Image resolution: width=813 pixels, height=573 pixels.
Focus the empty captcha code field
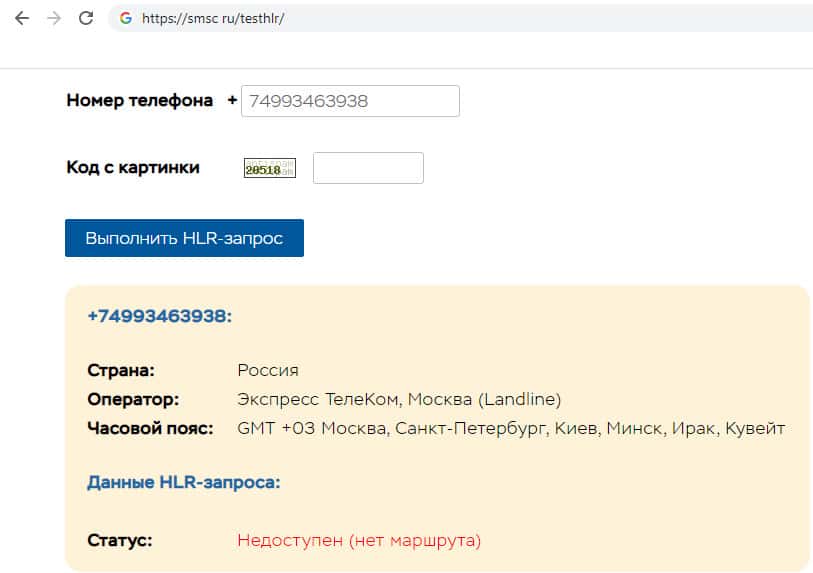[x=368, y=168]
